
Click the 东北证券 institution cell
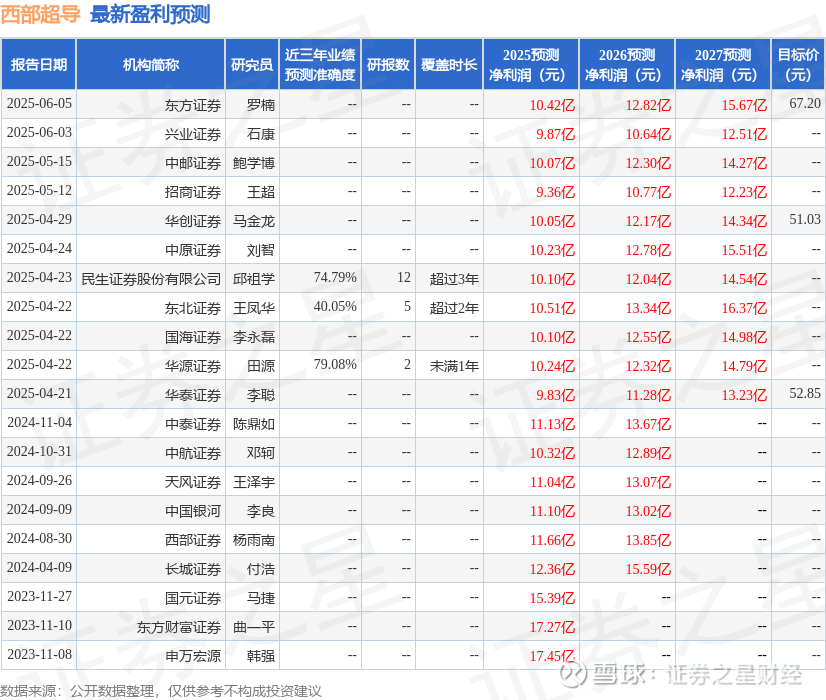pos(192,308)
